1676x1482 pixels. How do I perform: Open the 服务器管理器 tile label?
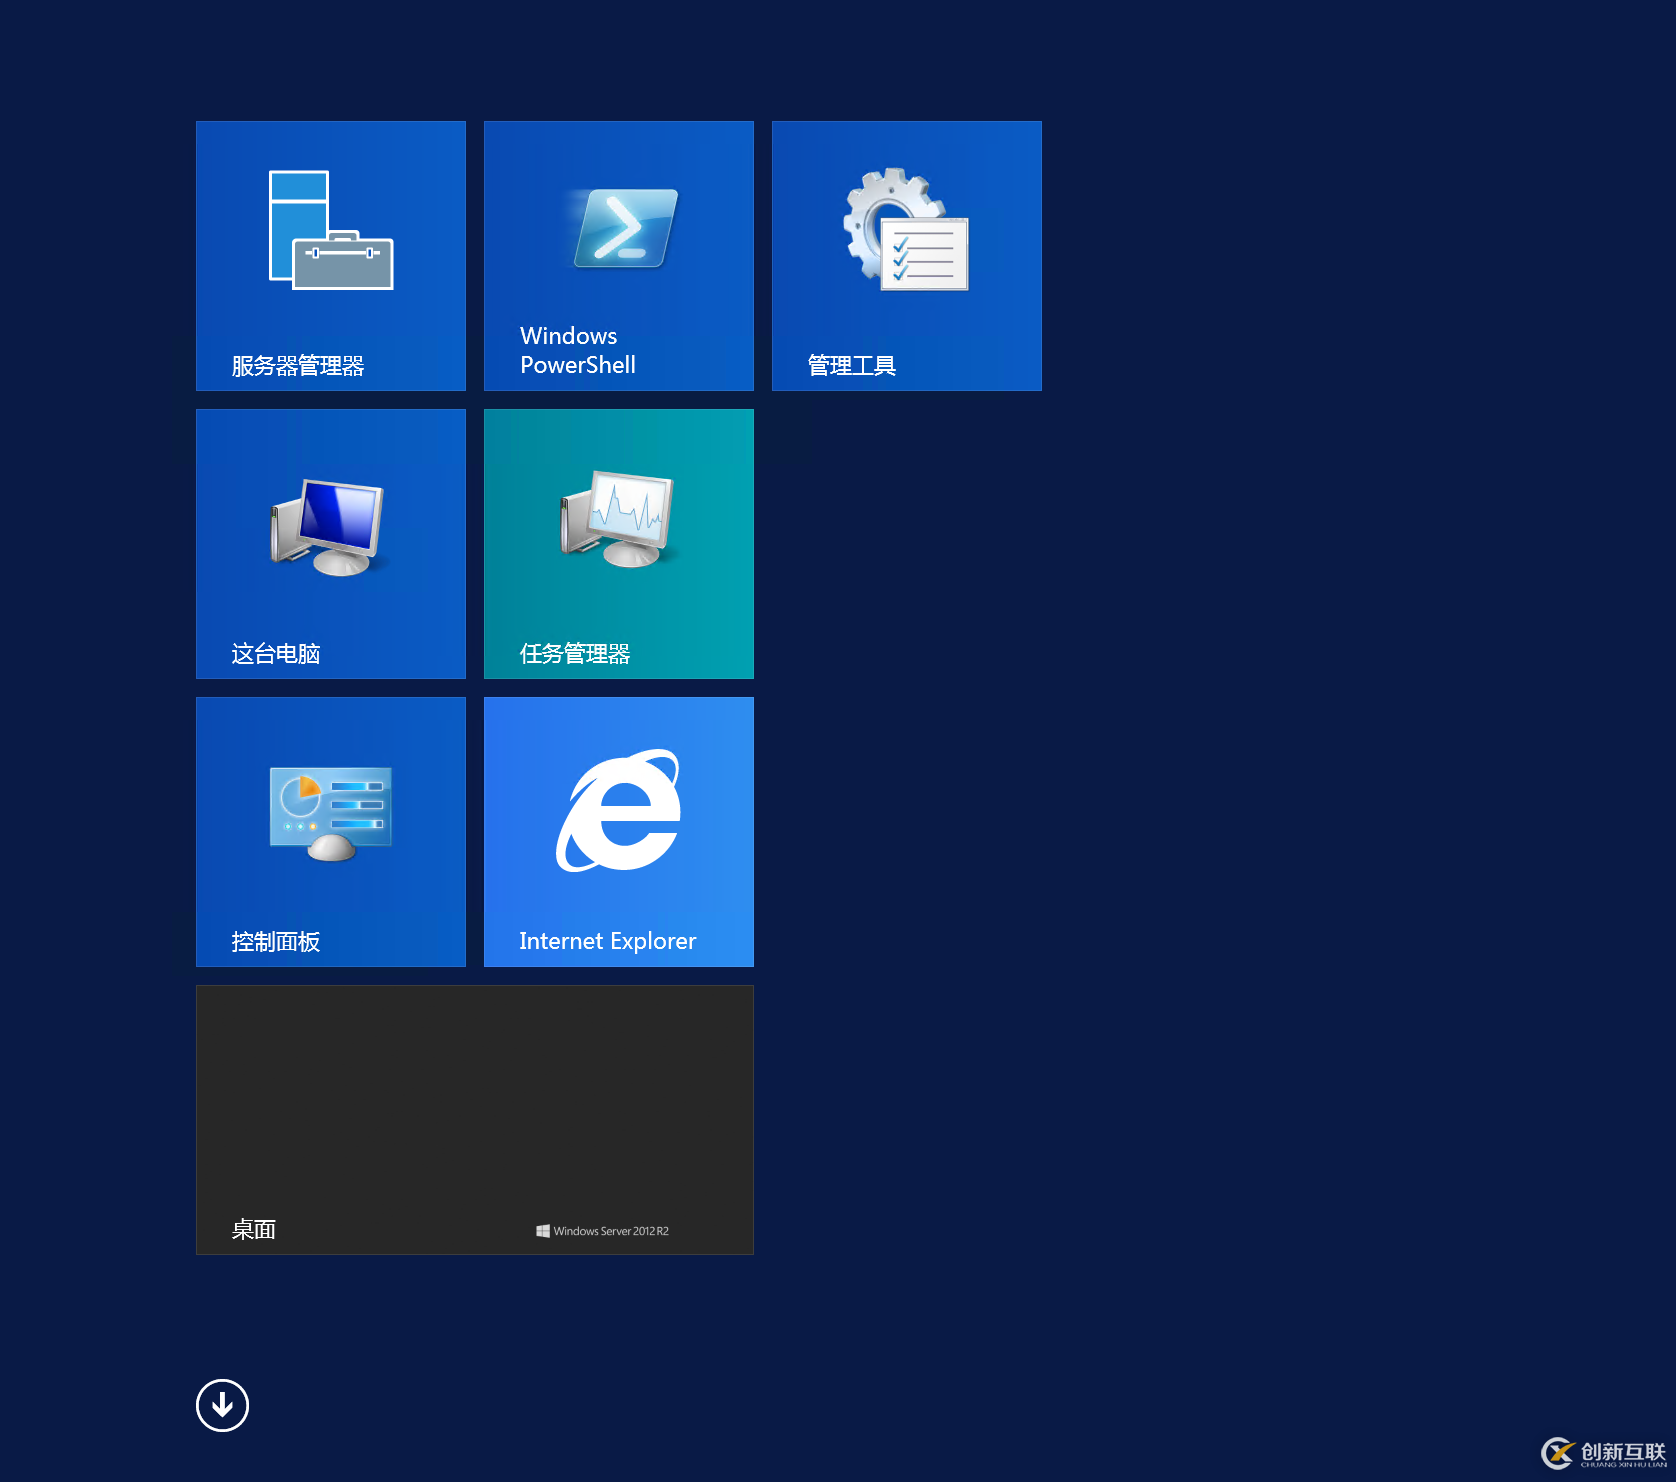(297, 366)
